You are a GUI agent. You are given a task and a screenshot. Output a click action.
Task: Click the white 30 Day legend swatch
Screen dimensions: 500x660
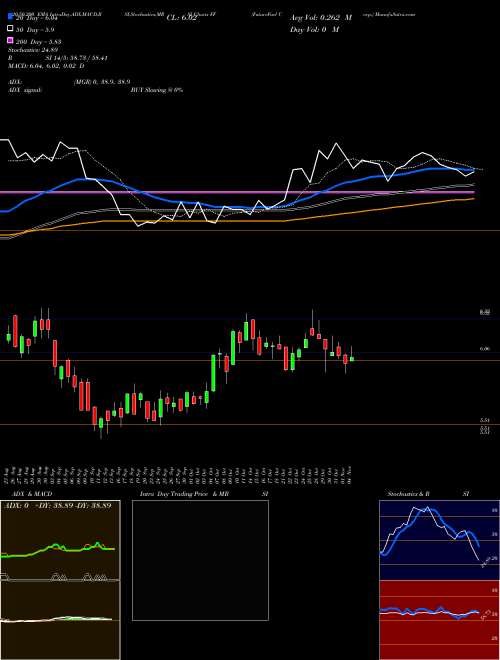[10, 29]
